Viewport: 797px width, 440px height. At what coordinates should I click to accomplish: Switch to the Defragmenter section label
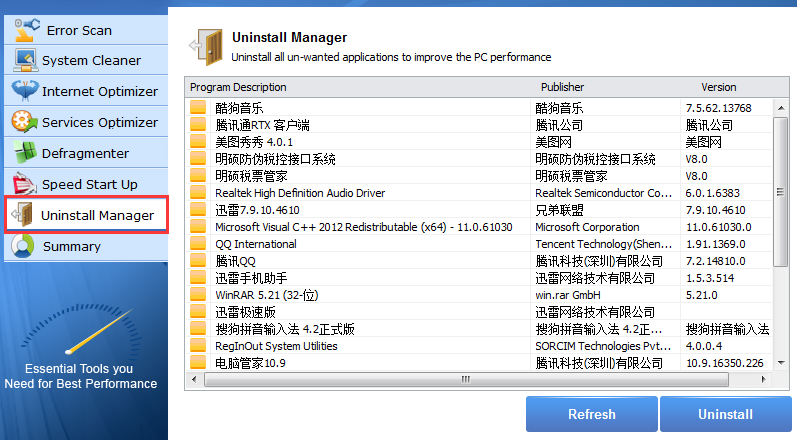(x=85, y=153)
